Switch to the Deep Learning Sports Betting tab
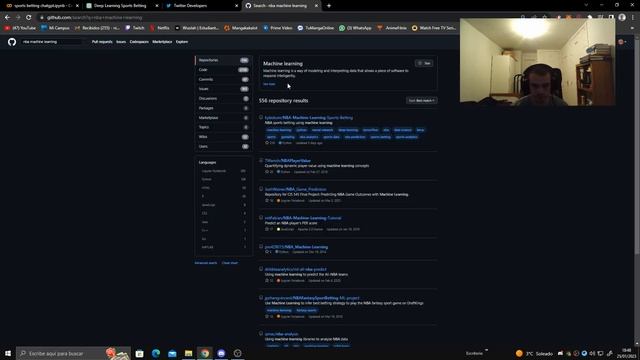The image size is (640, 360). [x=122, y=6]
